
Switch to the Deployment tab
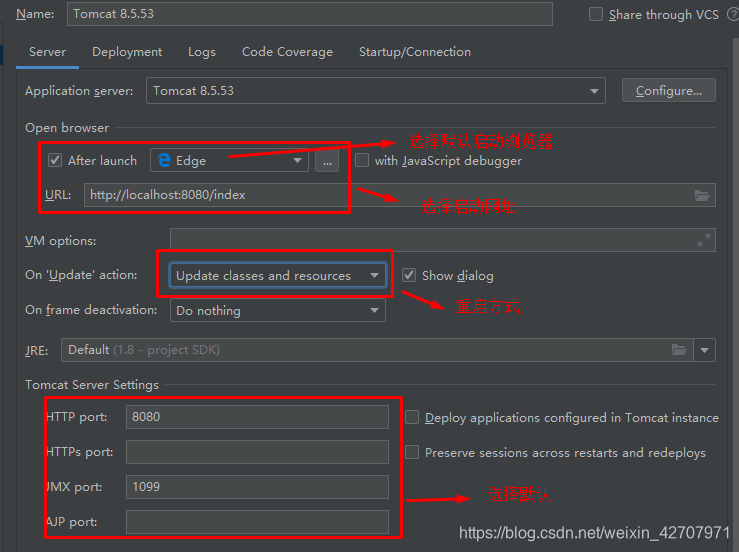coord(127,52)
